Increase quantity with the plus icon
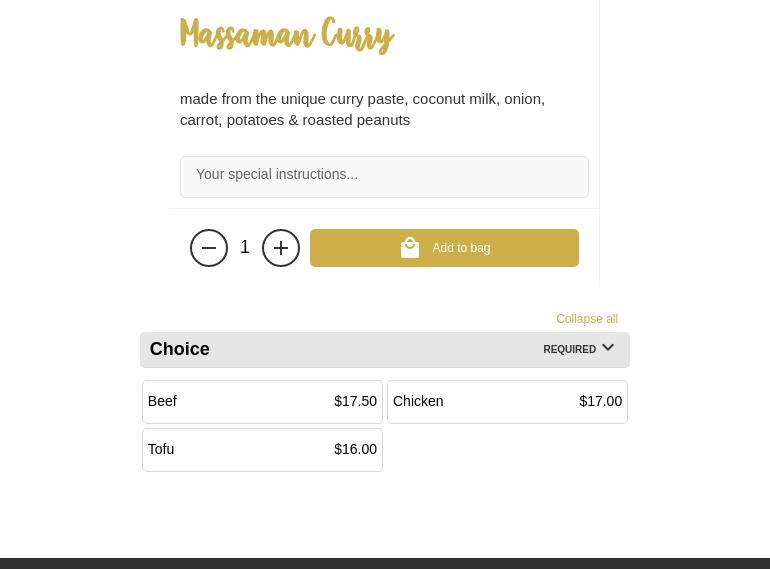770x569 pixels. coord(281,248)
